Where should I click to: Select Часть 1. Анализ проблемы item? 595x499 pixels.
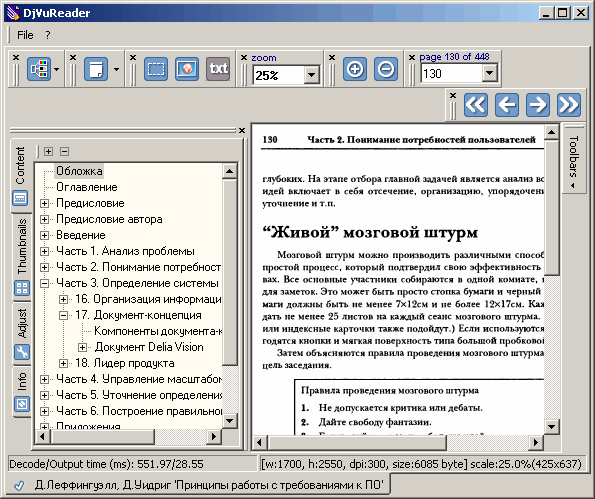[x=125, y=251]
